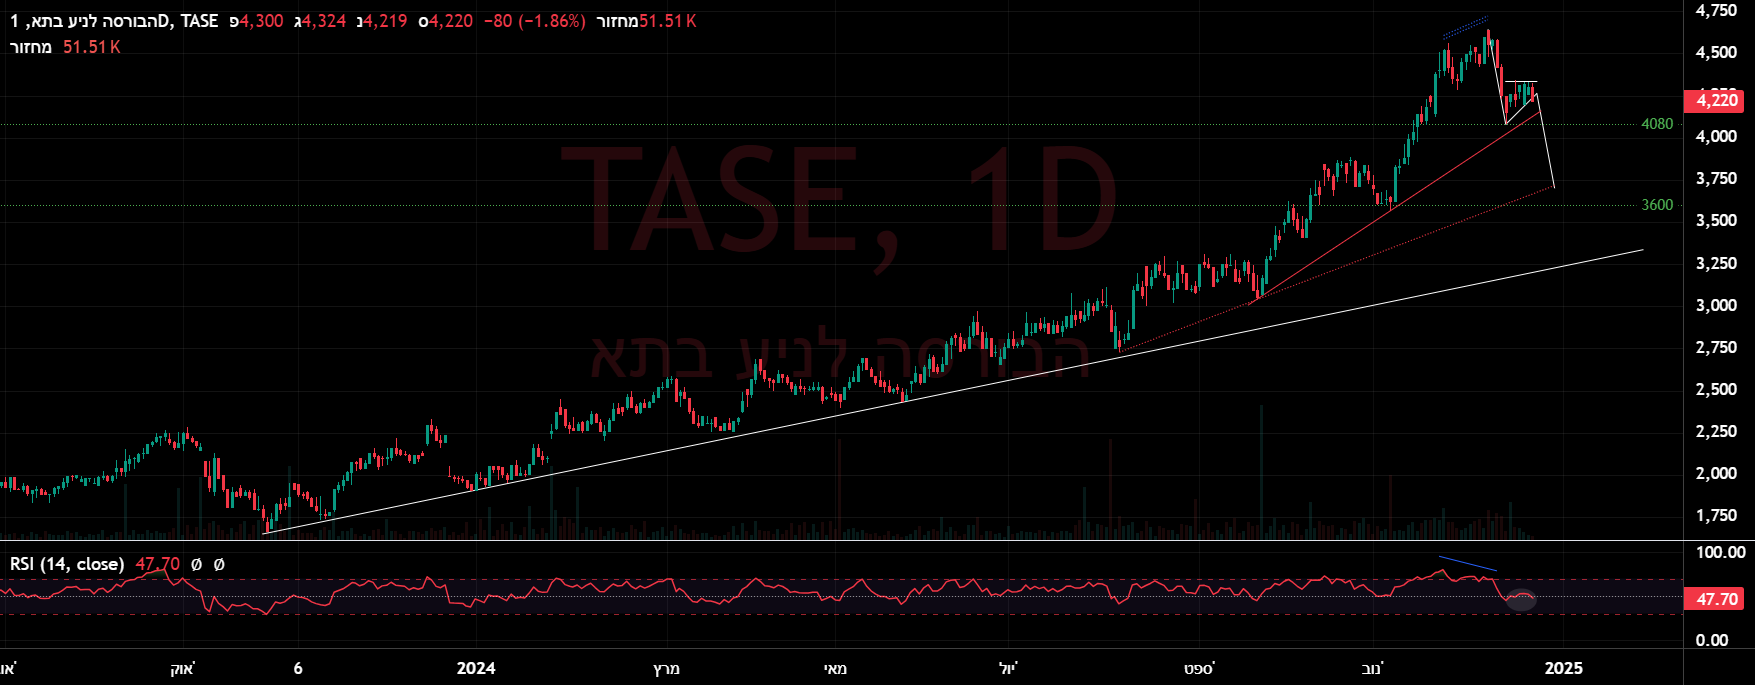
Task: Click the green 3600 level label
Action: (1657, 205)
